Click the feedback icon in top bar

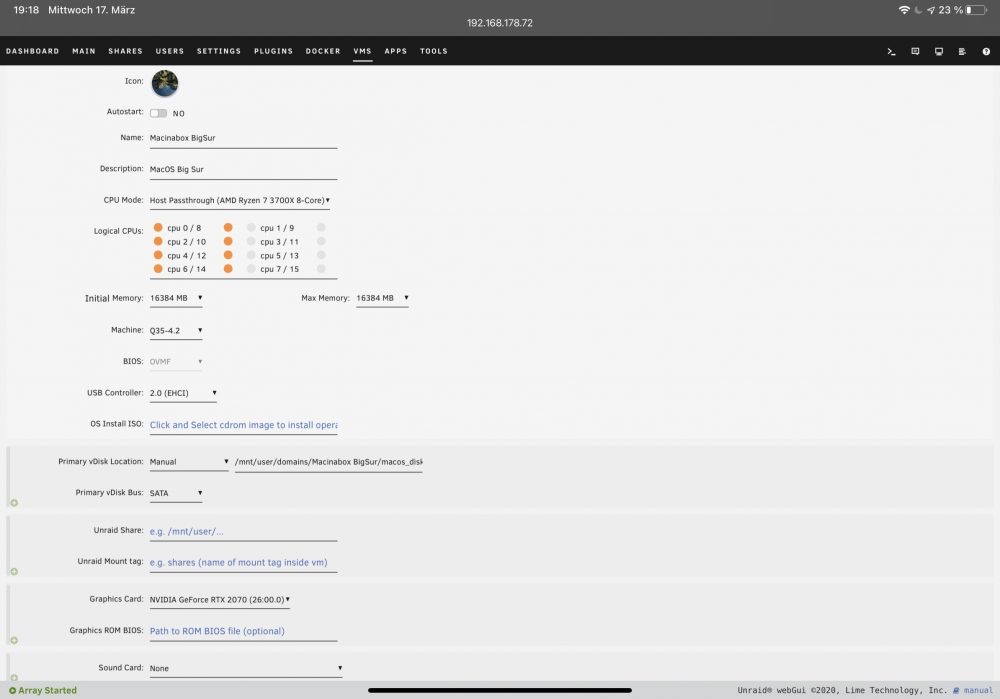point(915,52)
